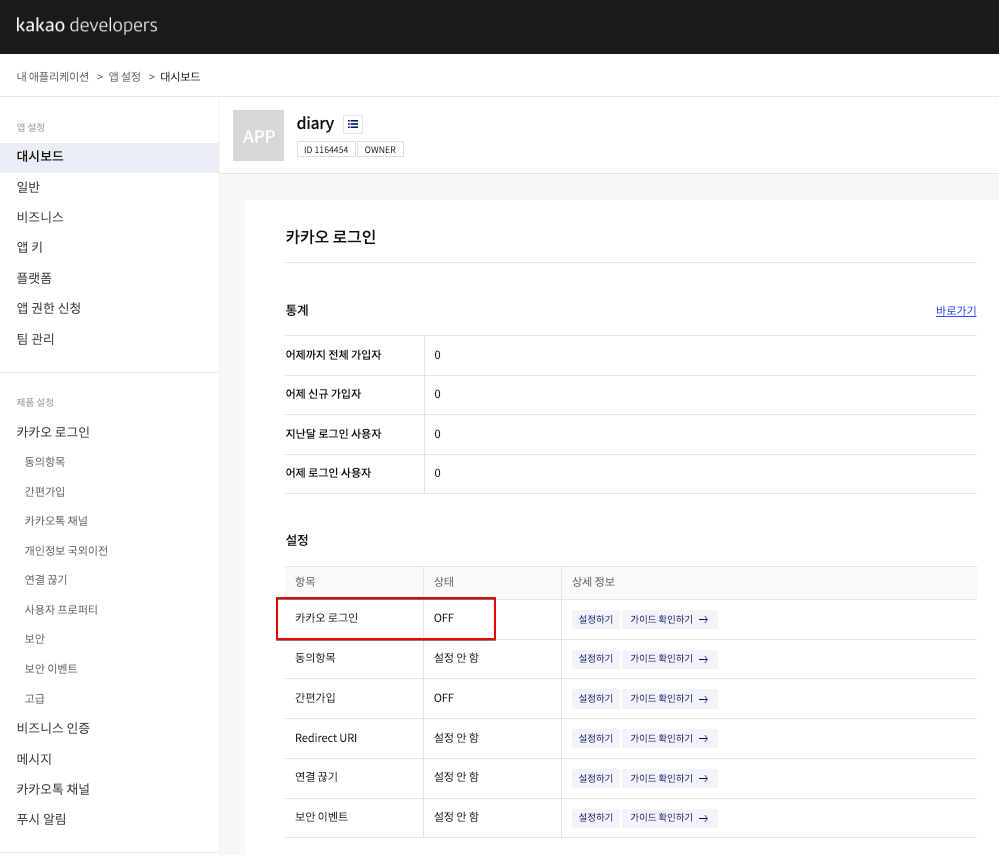
Task: Open 푸시 알림 in the sidebar
Action: click(x=41, y=819)
